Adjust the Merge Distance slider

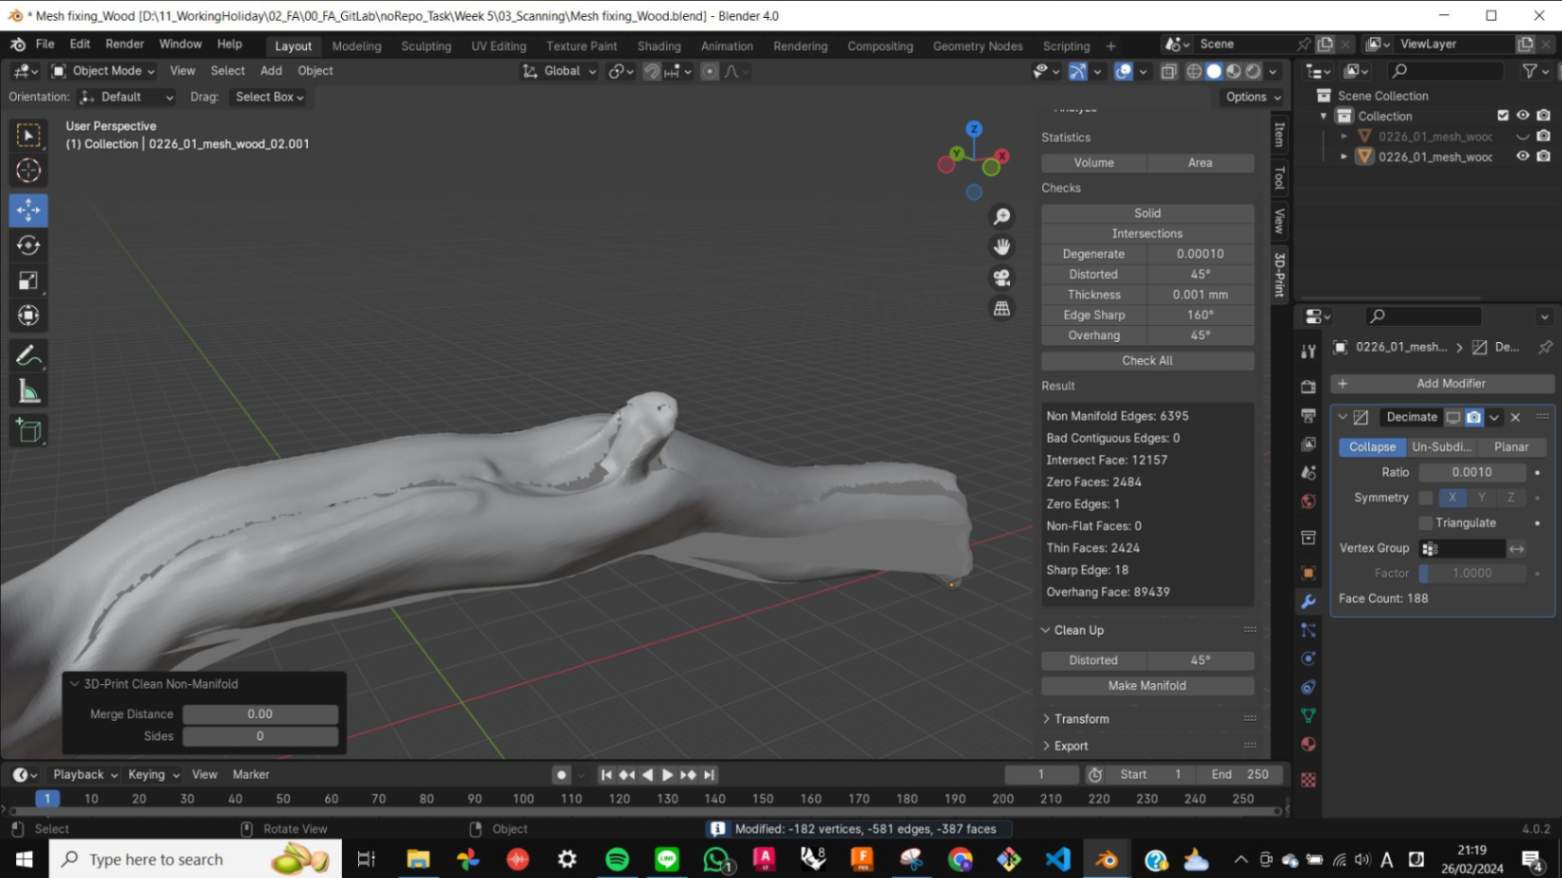tap(260, 714)
